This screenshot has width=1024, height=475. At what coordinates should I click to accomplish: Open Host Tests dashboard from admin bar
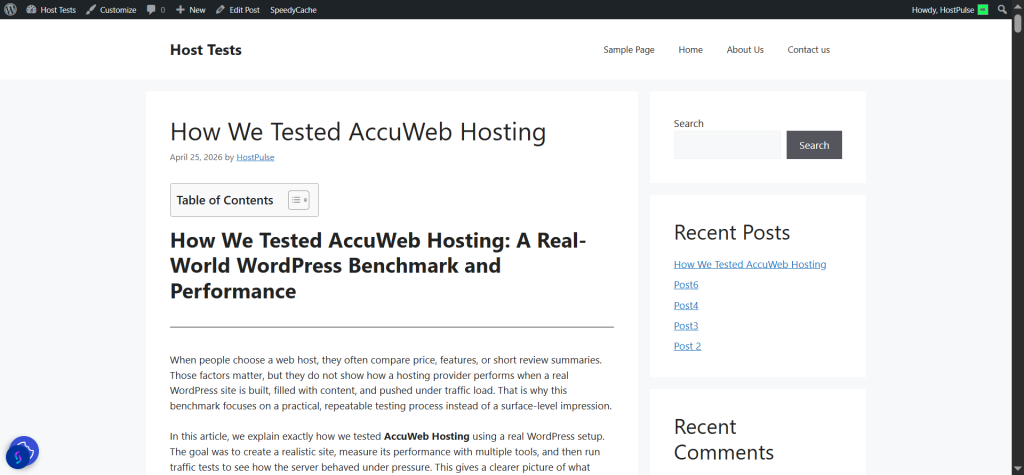50,9
